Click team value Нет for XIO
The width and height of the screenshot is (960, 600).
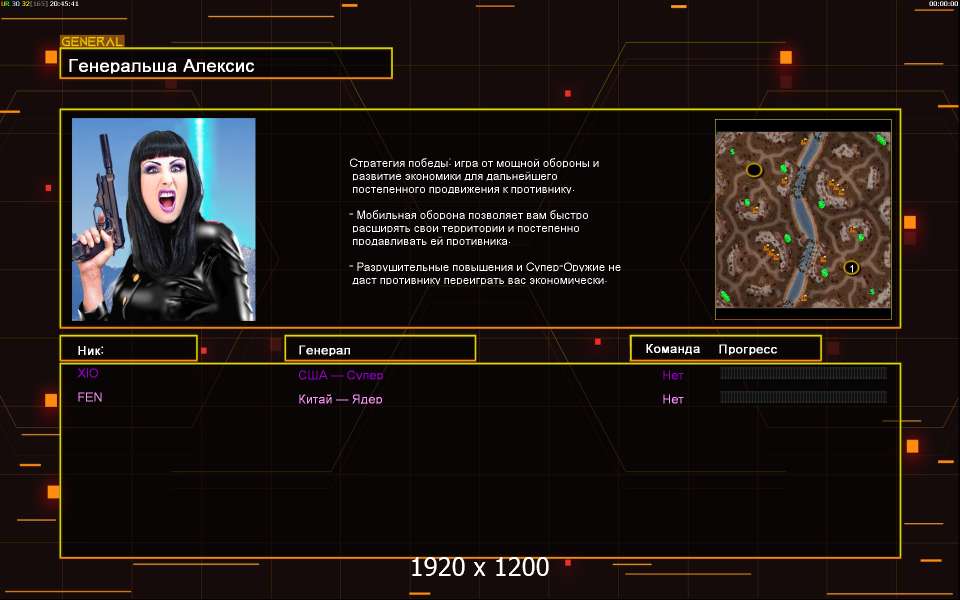tap(673, 375)
